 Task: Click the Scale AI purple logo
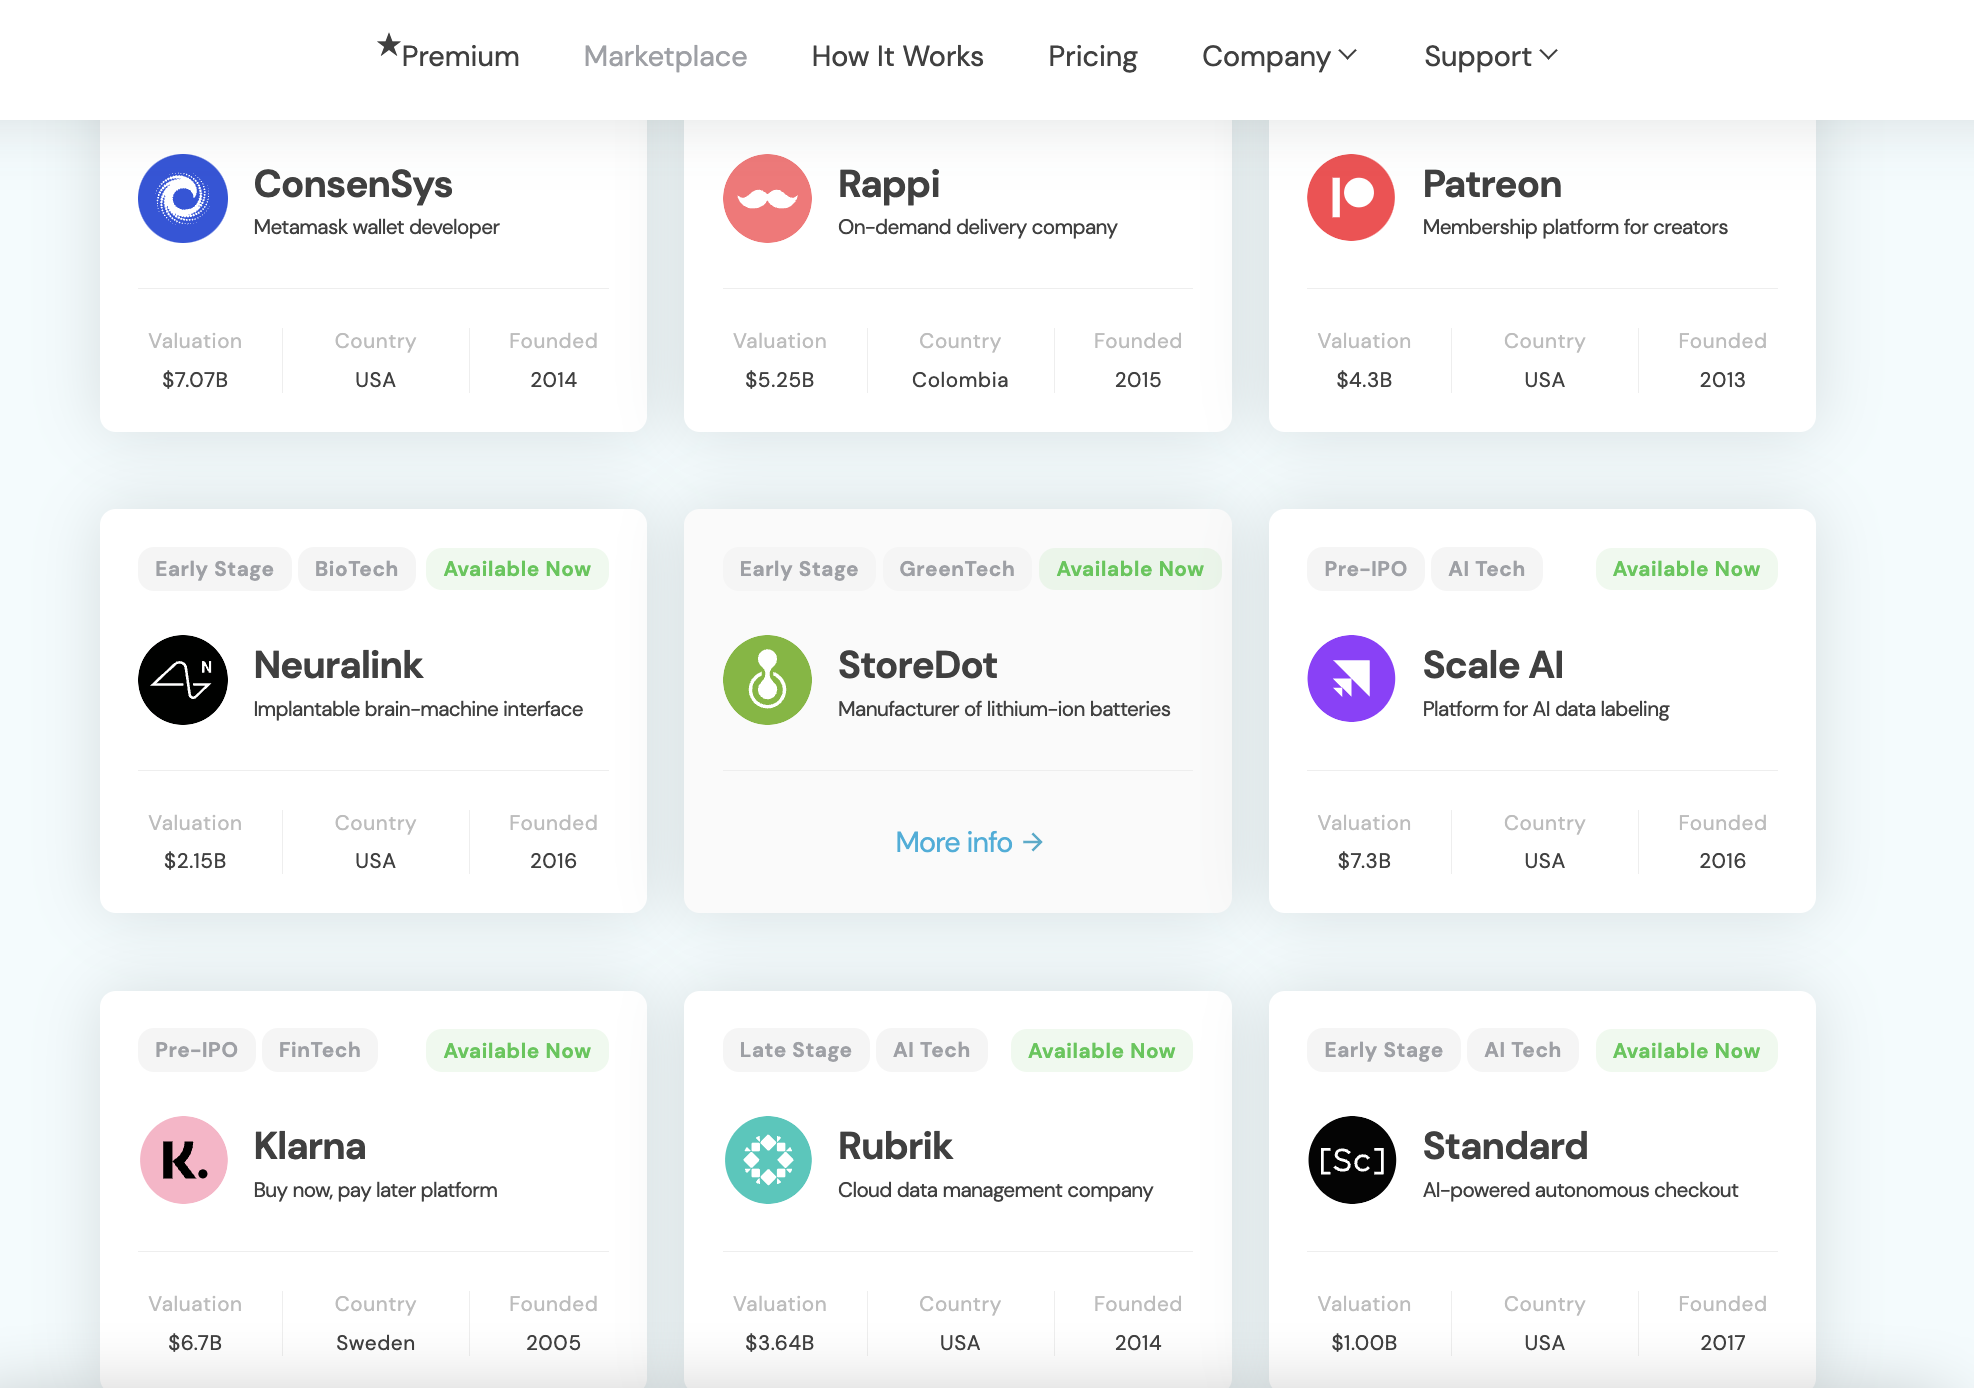tap(1351, 680)
